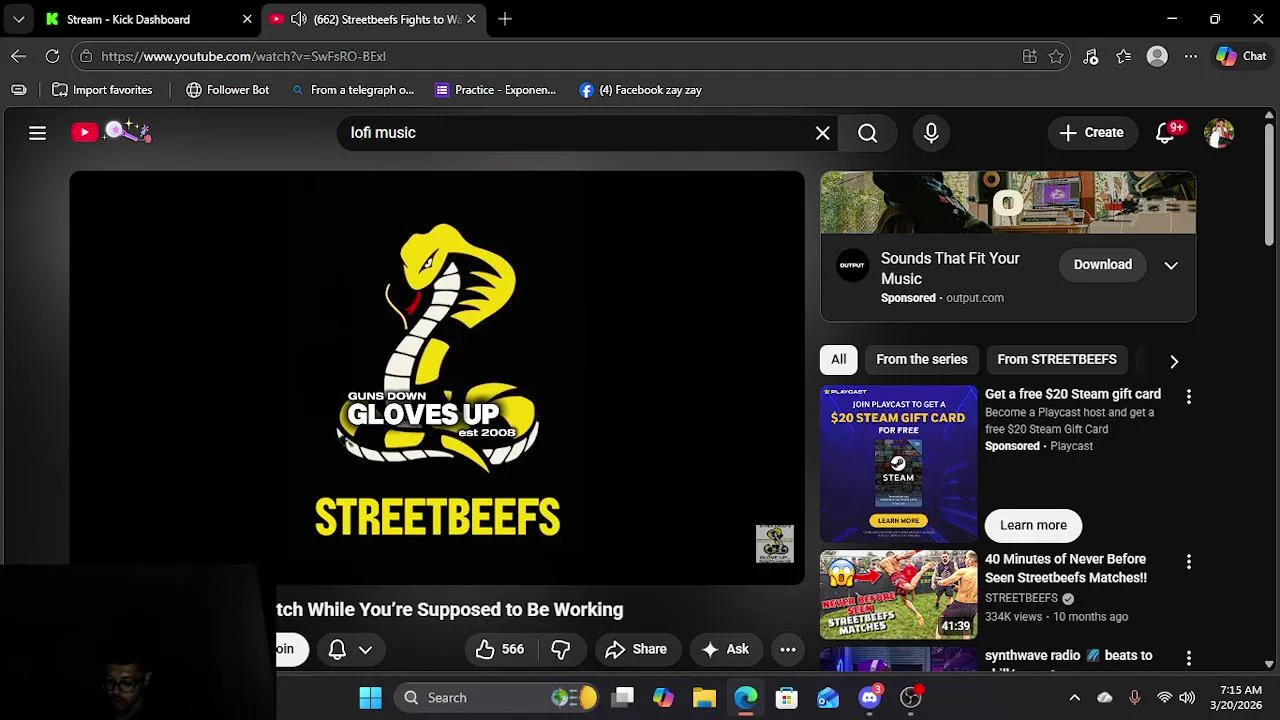Screen dimensions: 1280x720
Task: View site information icon in address bar
Action: [86, 56]
